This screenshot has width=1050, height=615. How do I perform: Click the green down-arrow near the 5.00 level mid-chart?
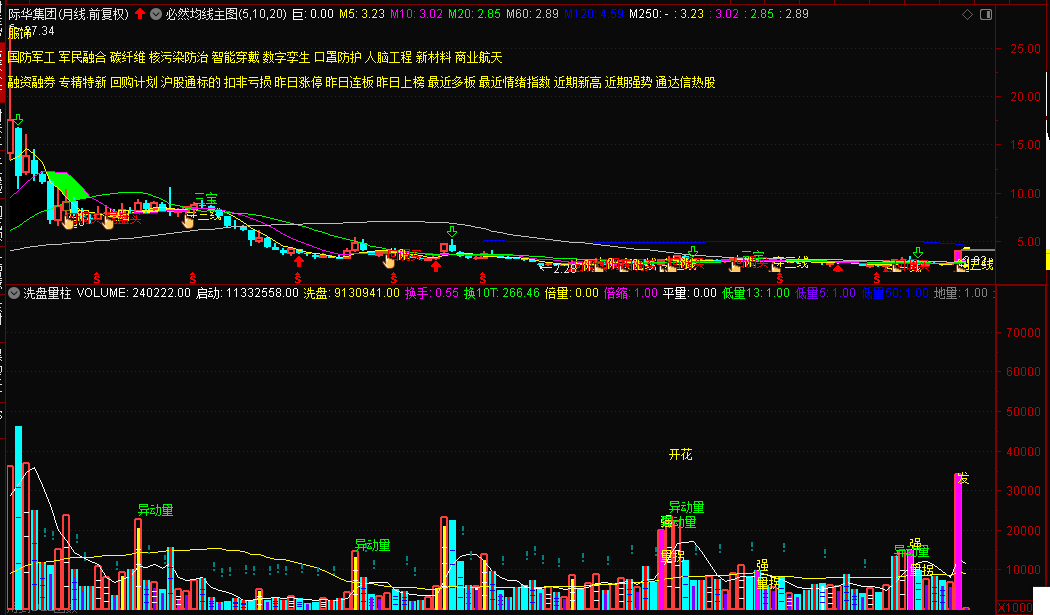[x=452, y=232]
